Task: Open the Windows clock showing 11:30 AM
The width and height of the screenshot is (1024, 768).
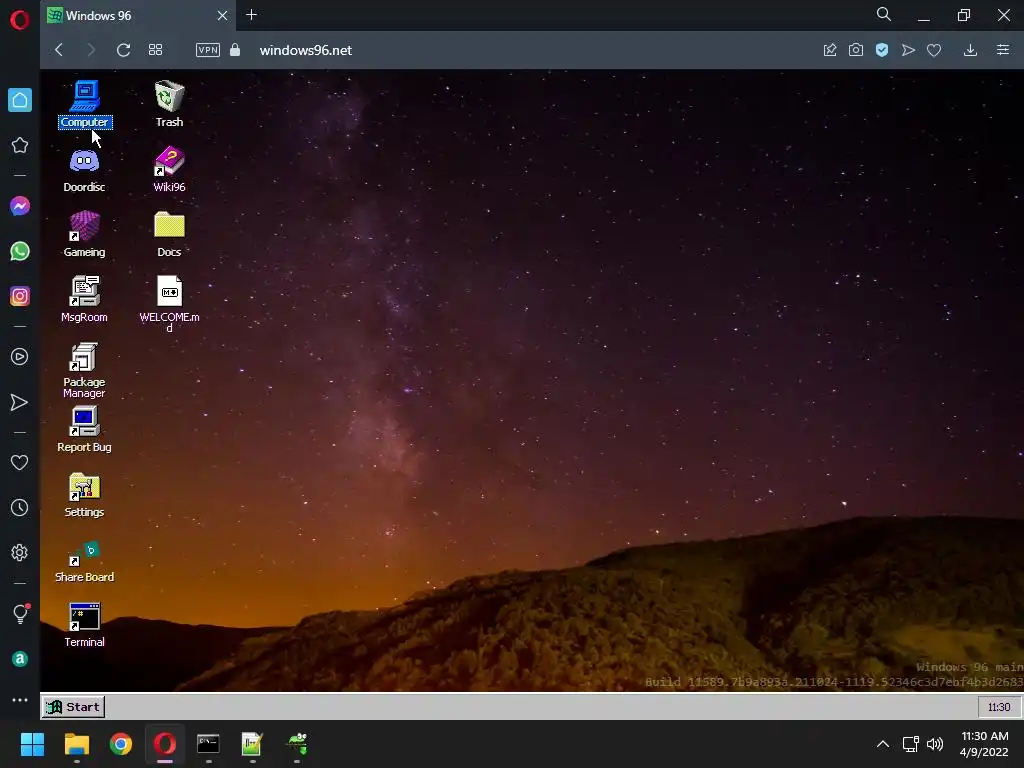Action: [984, 744]
